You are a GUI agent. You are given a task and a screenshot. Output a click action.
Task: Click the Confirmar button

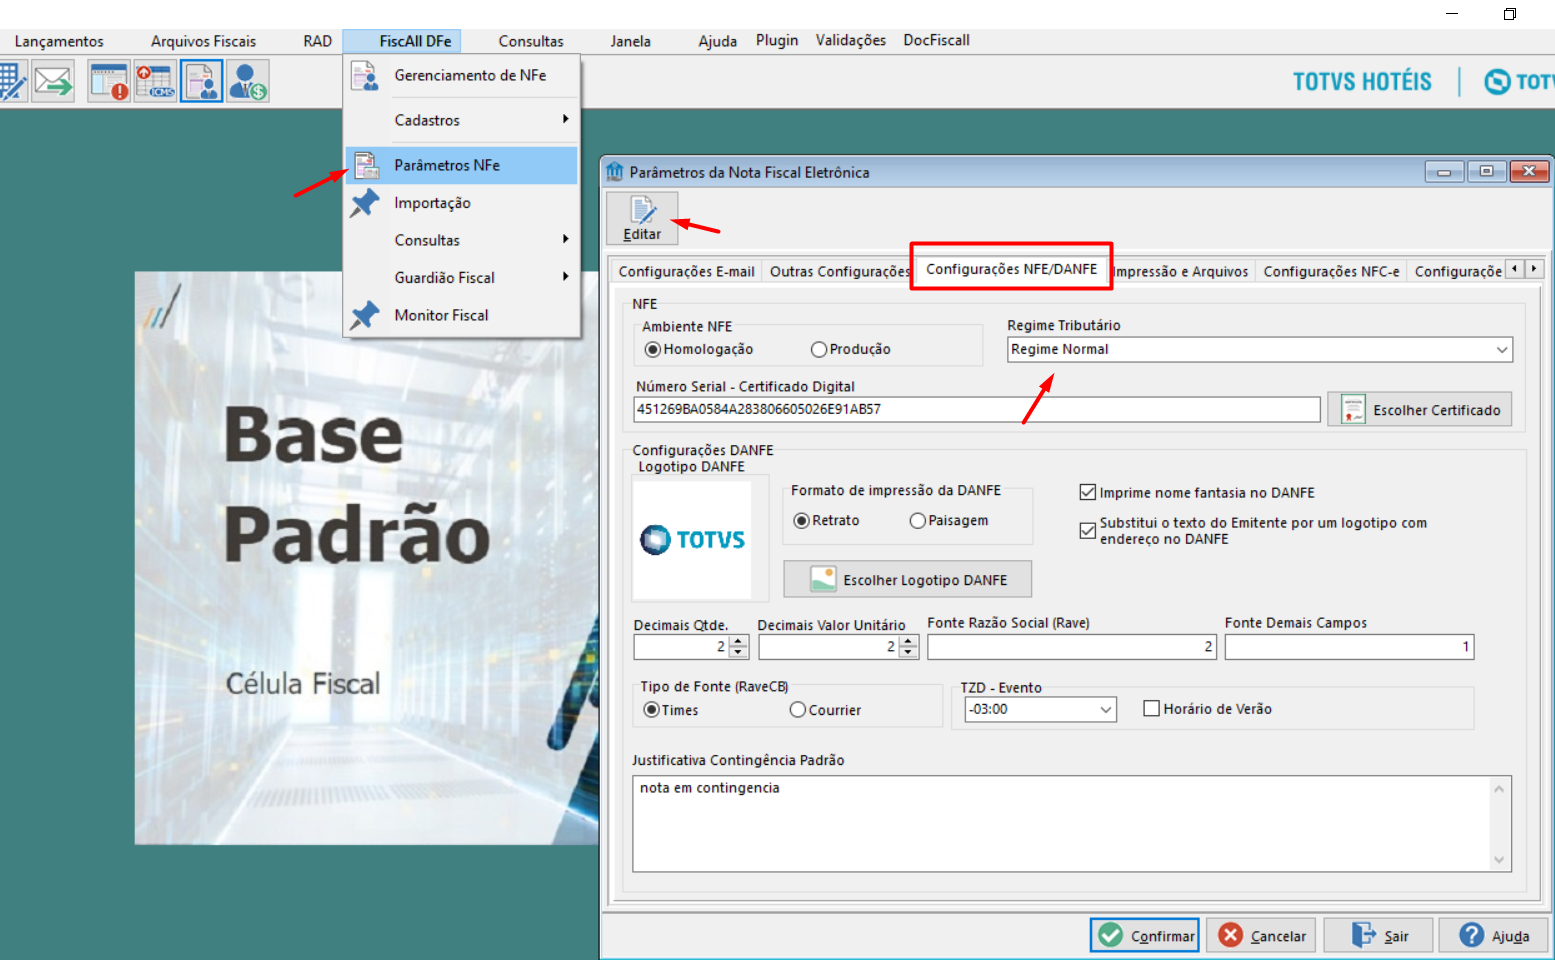coord(1145,935)
